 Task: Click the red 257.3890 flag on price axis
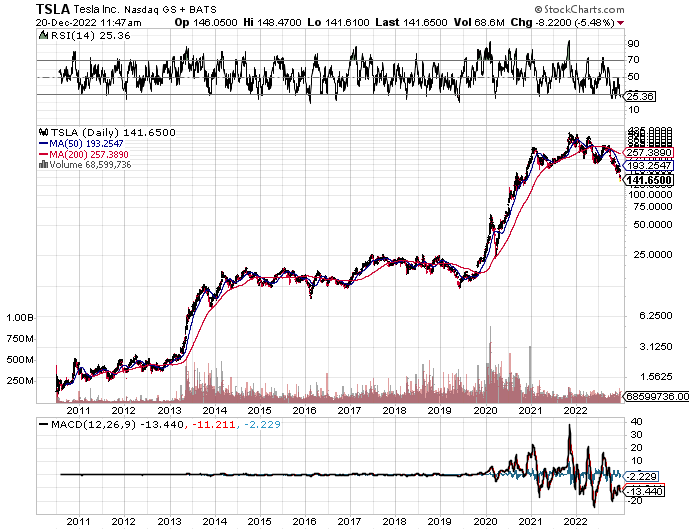[649, 153]
